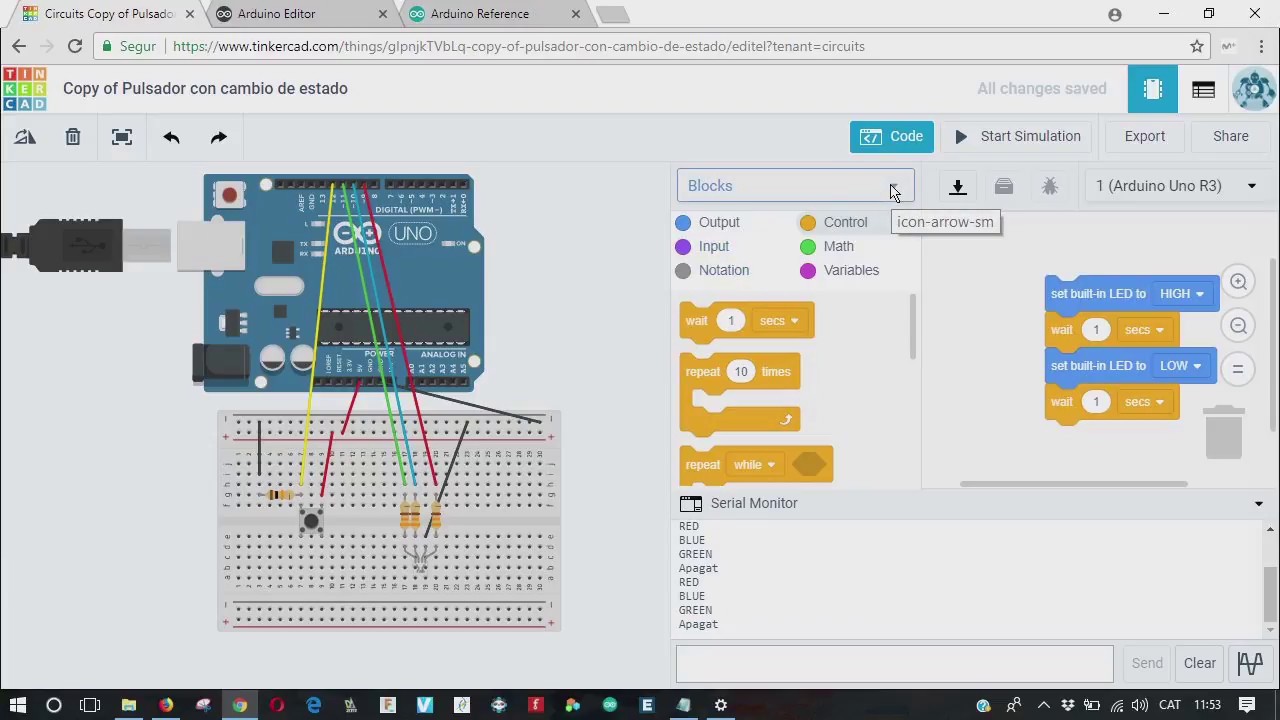Zoom to fit the circuit view

pos(122,137)
